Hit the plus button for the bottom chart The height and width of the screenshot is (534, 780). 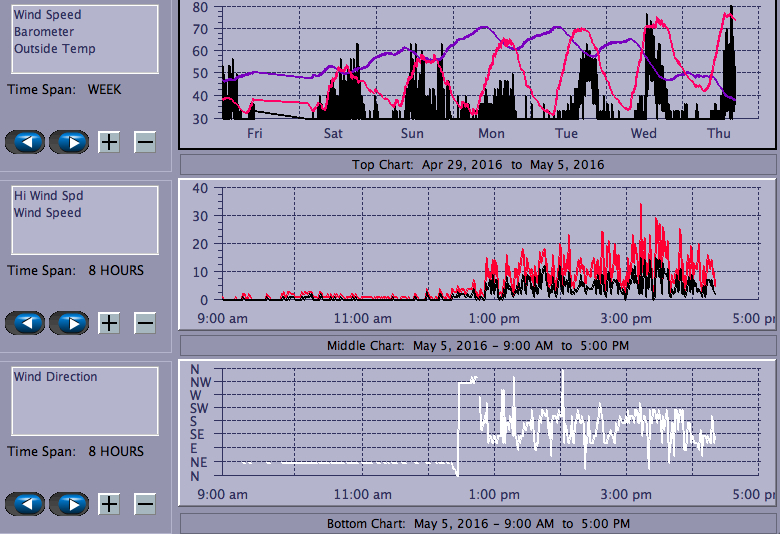pyautogui.click(x=109, y=504)
